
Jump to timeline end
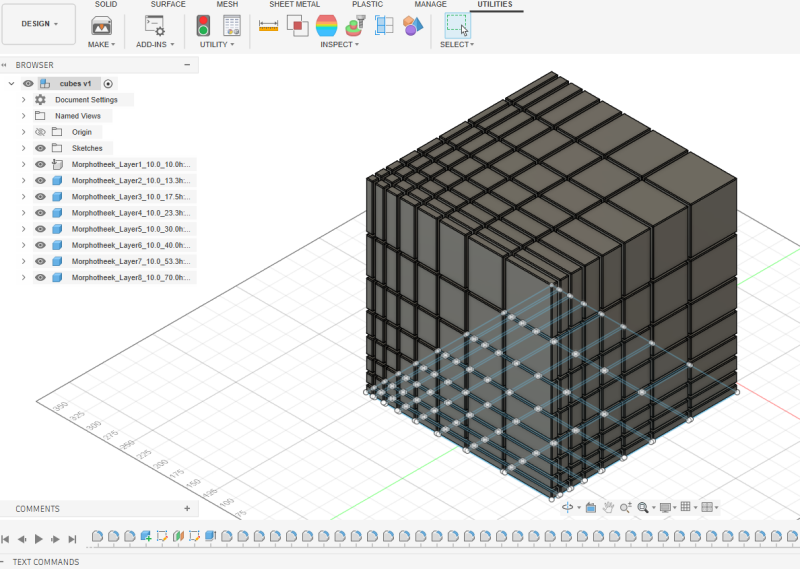pos(72,539)
